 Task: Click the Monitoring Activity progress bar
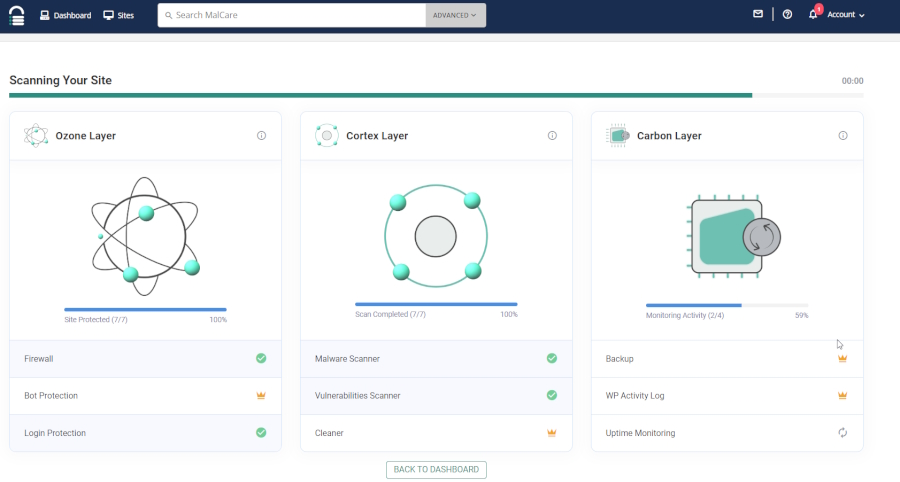[x=726, y=305]
